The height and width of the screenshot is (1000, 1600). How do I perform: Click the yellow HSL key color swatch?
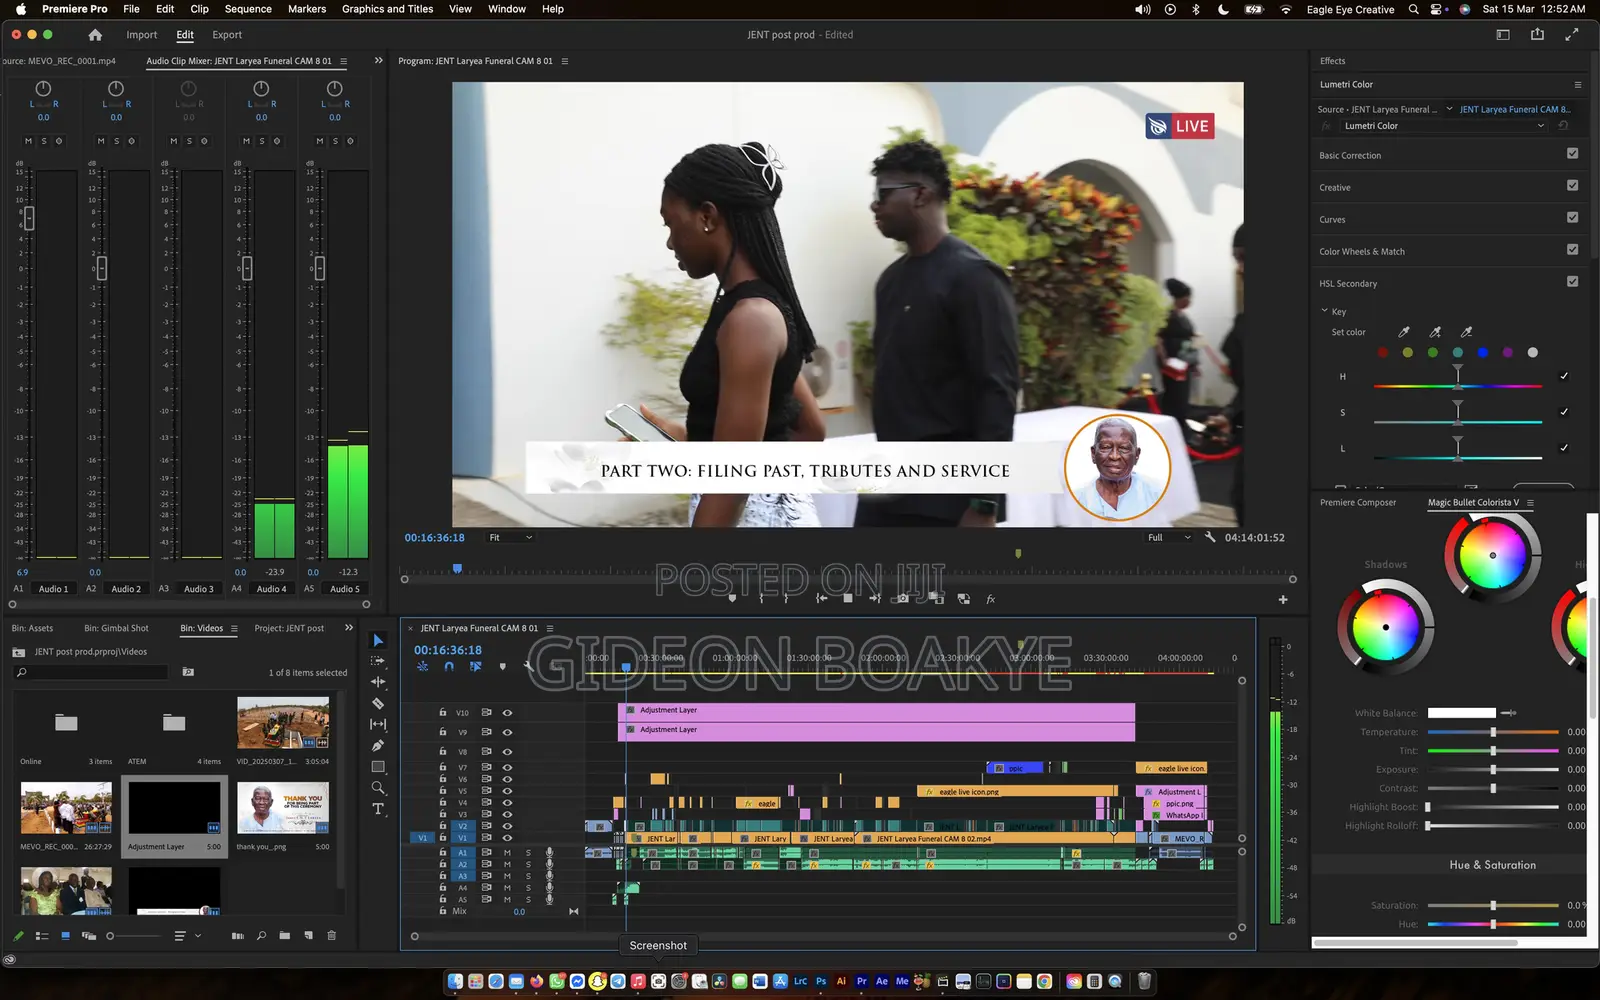[1408, 352]
